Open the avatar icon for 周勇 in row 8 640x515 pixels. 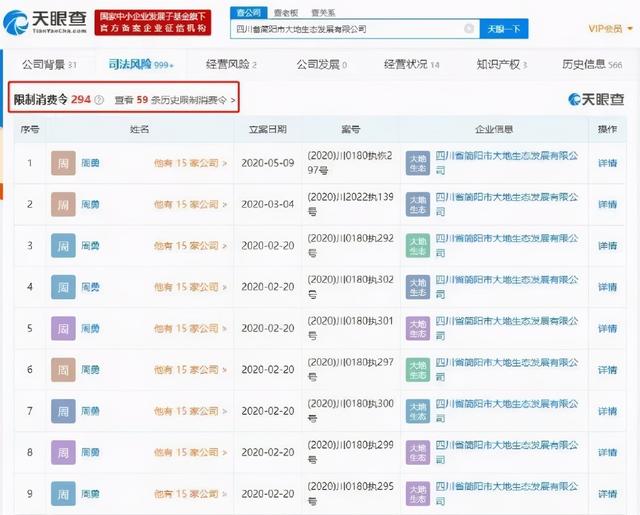[x=63, y=452]
